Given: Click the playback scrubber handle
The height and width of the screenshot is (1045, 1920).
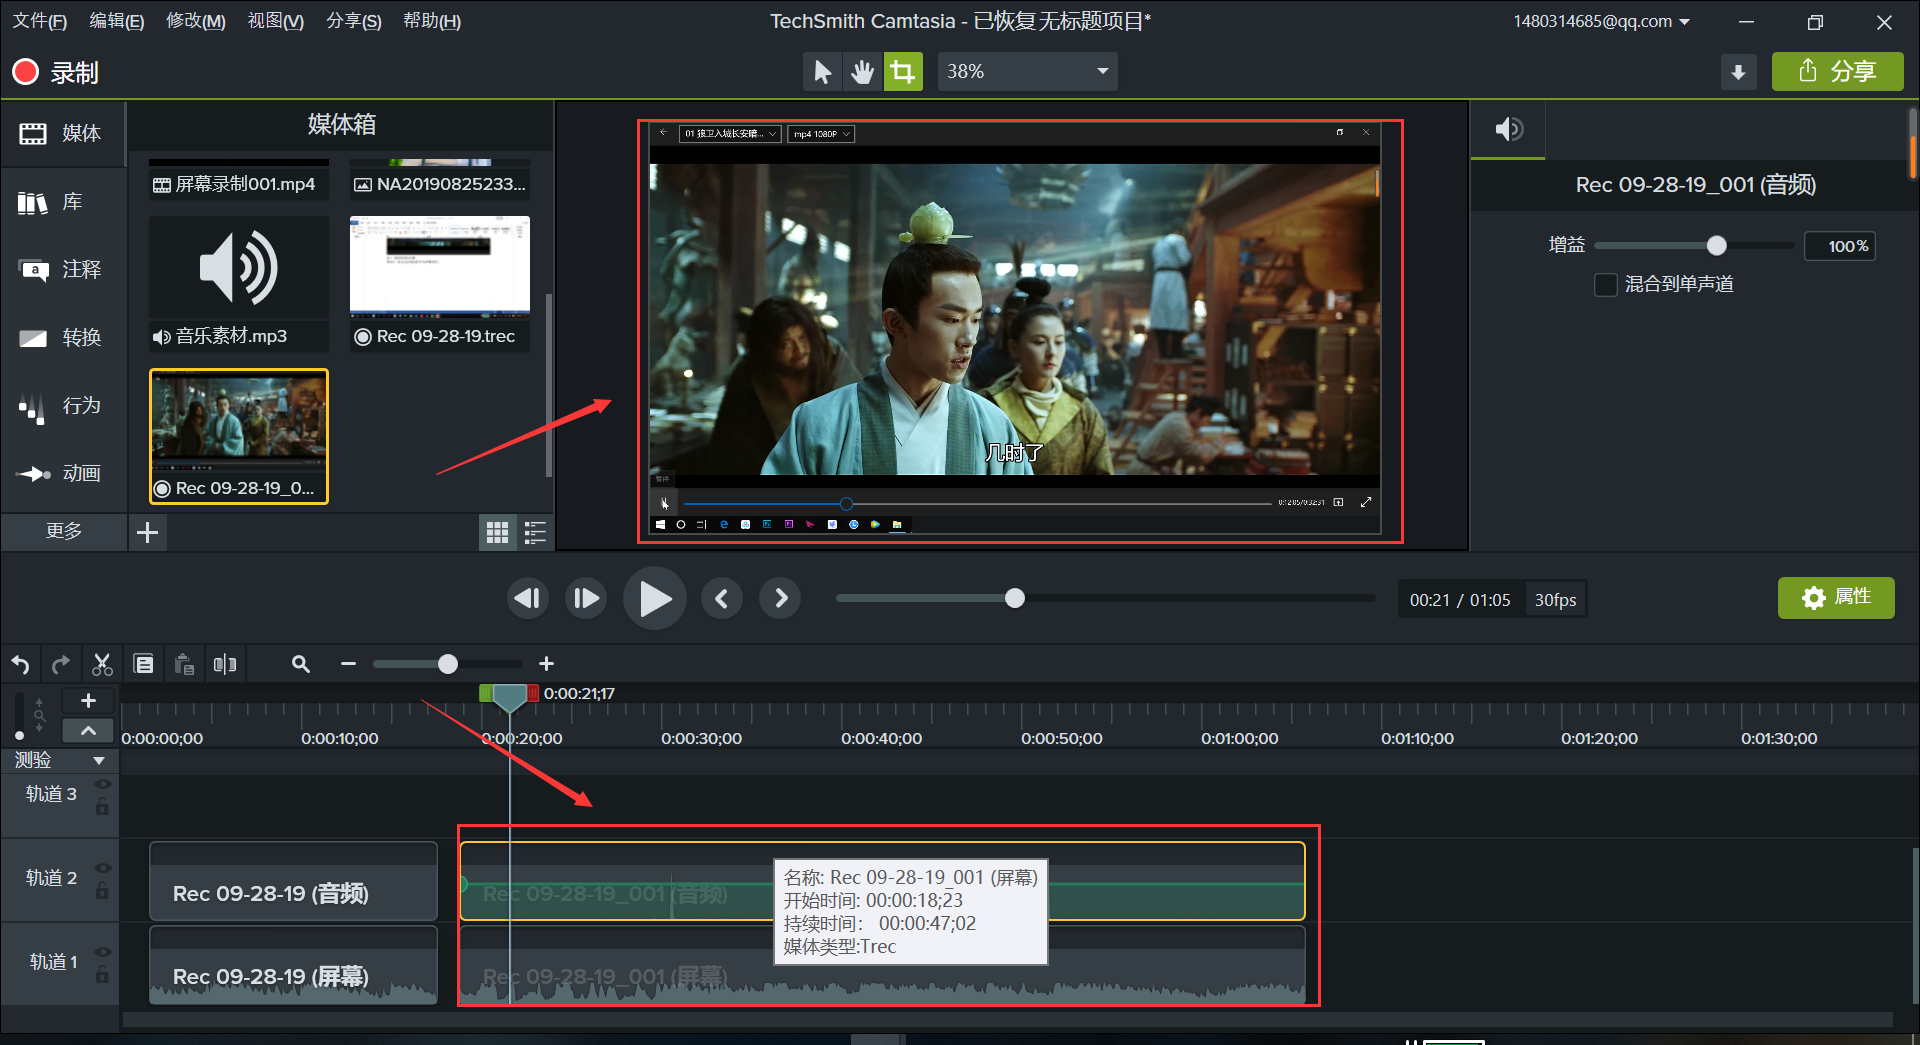Looking at the screenshot, I should pos(1015,598).
